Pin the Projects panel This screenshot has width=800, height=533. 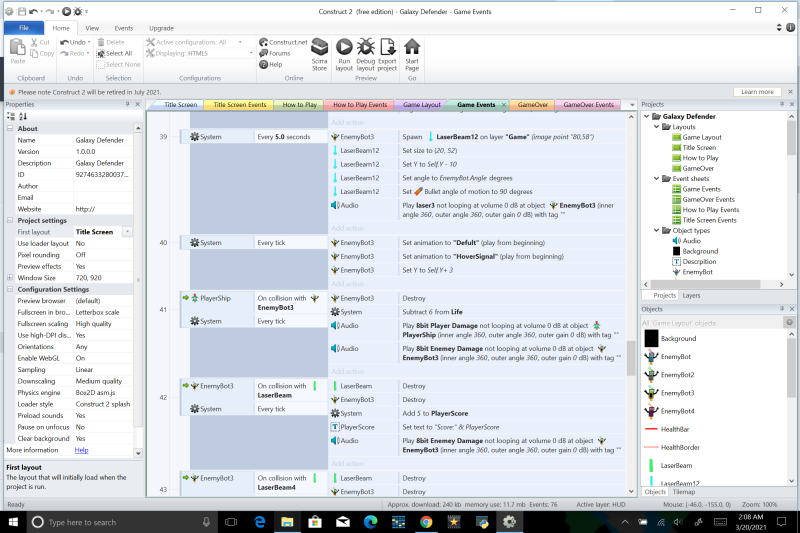(782, 104)
